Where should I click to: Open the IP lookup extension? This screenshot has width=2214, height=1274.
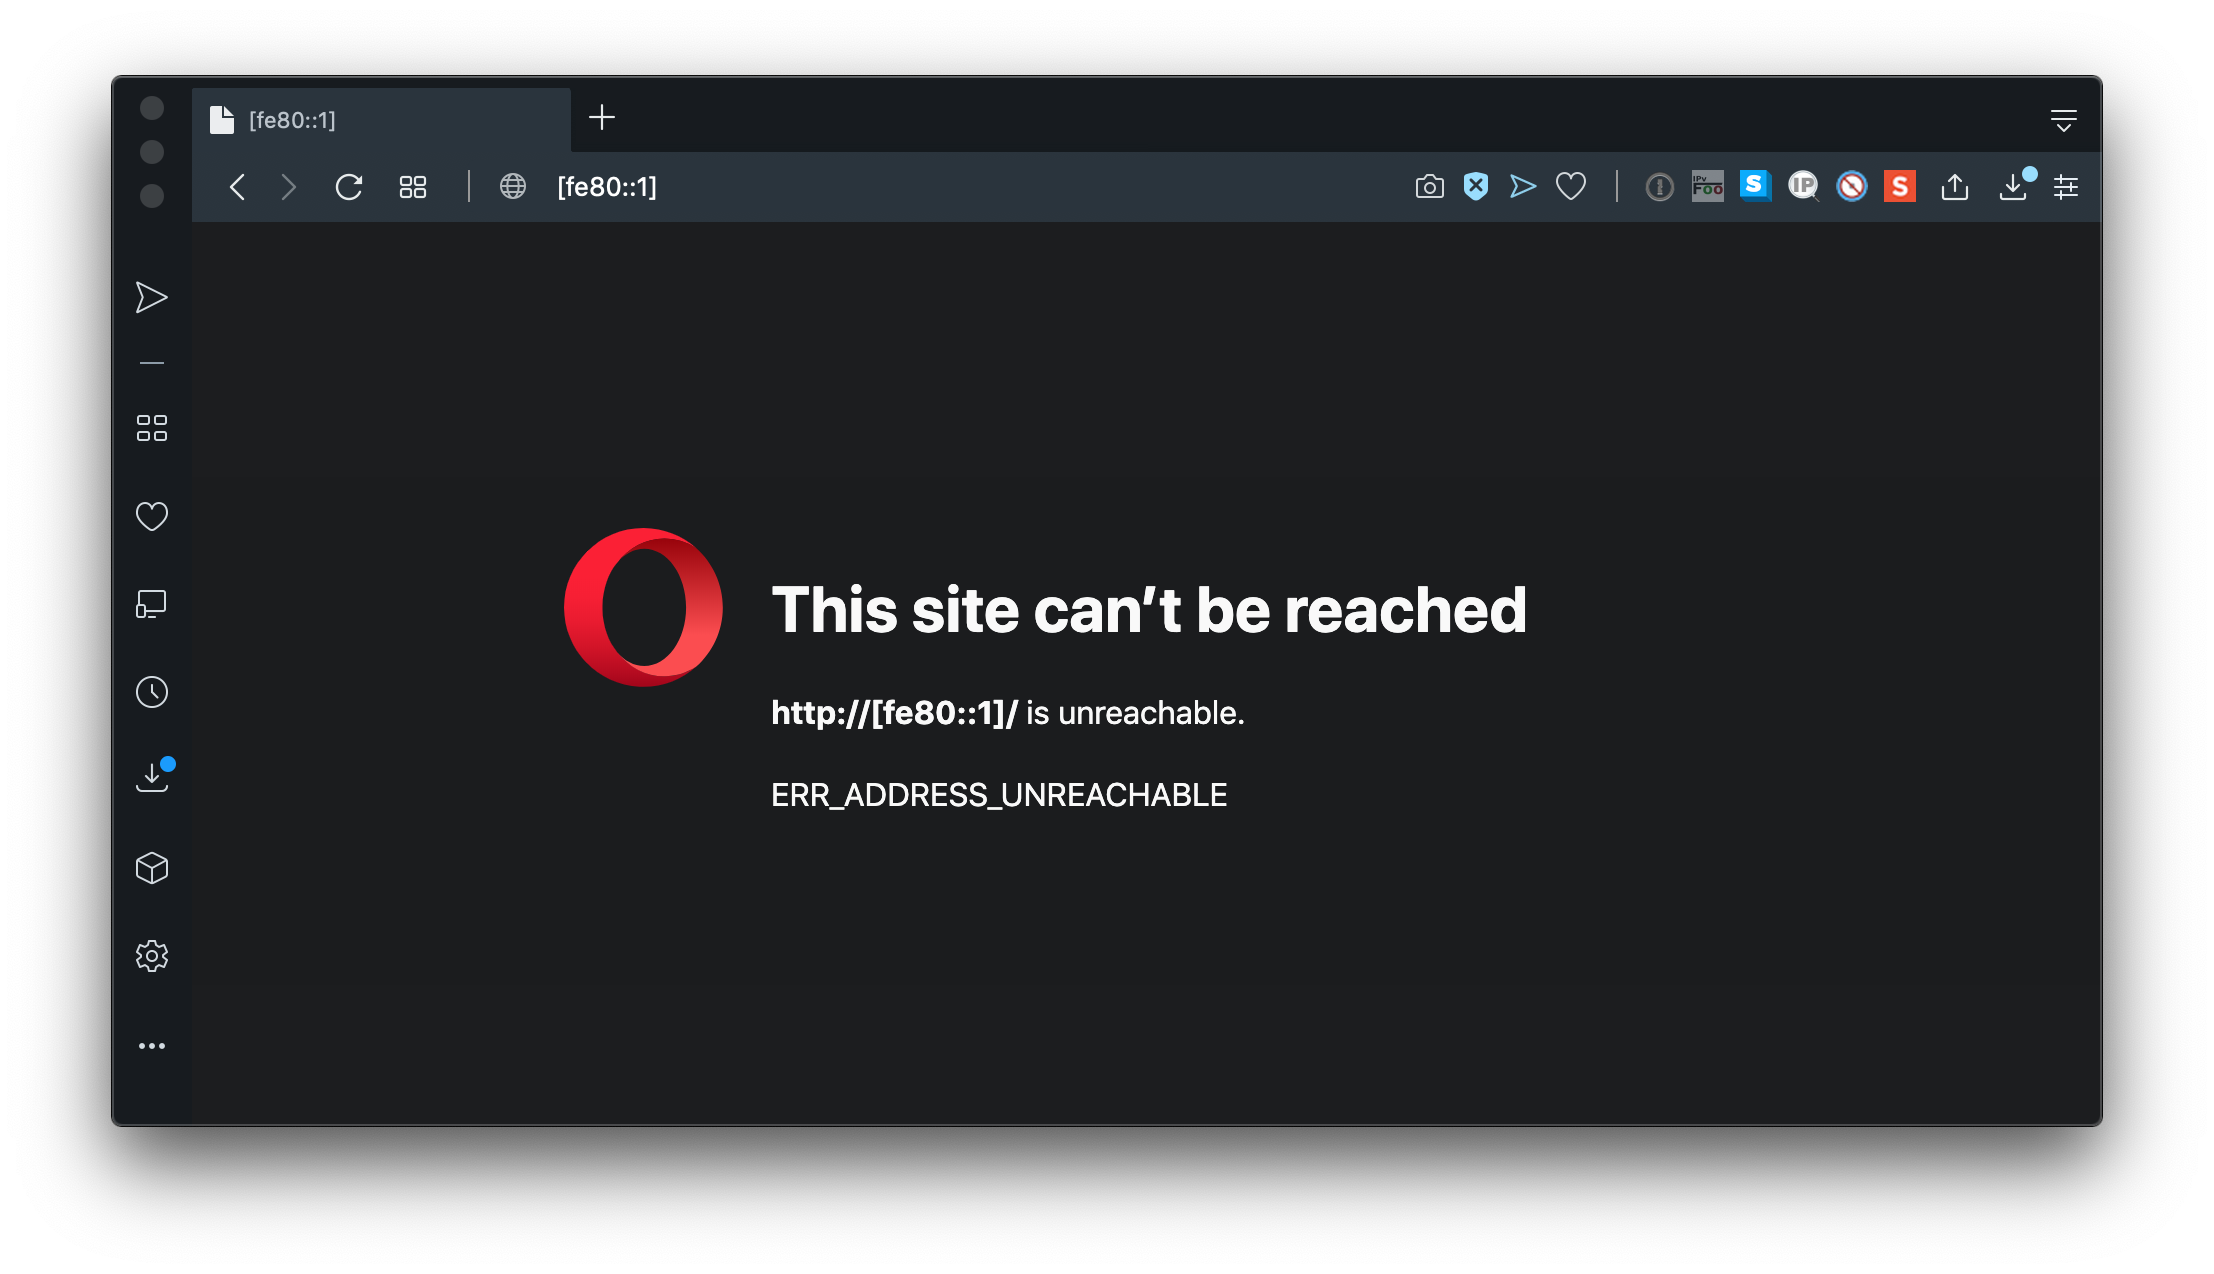coord(1803,186)
